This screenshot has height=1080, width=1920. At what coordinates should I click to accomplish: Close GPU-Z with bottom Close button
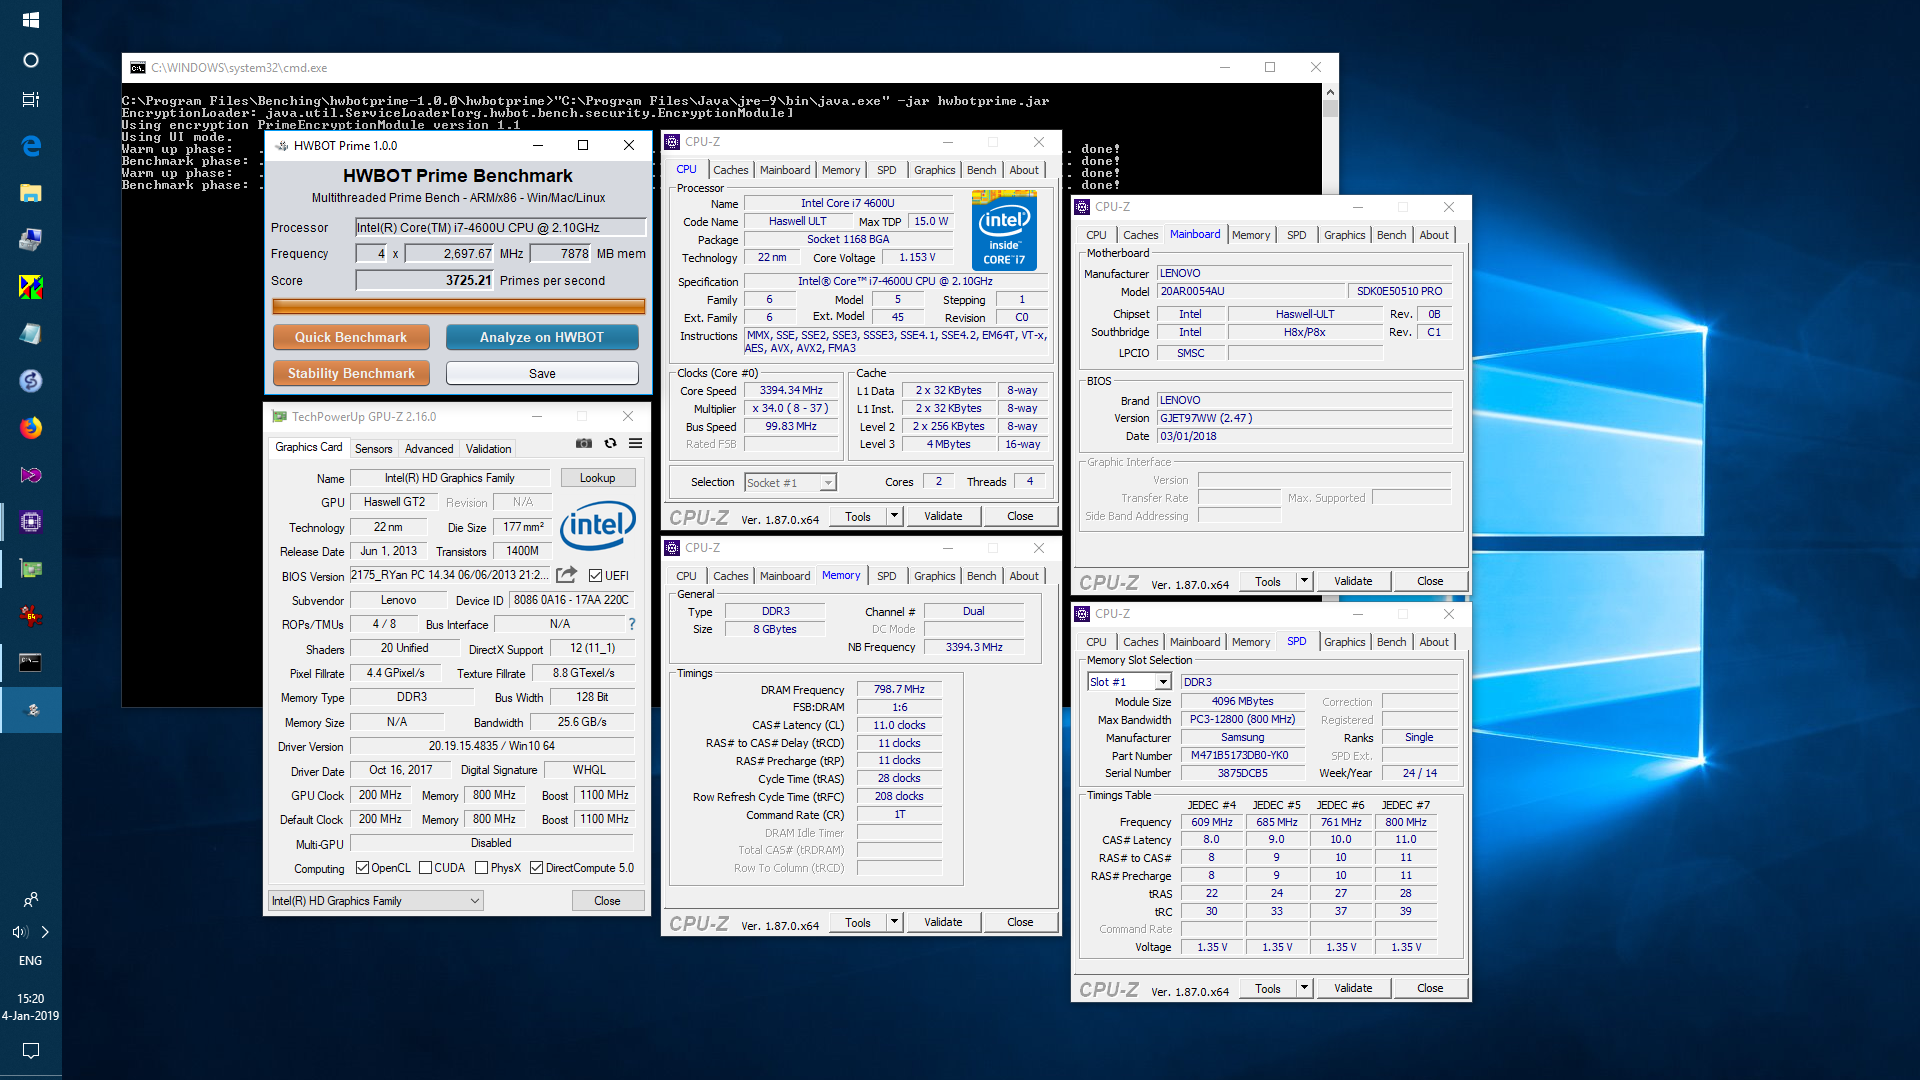tap(607, 901)
